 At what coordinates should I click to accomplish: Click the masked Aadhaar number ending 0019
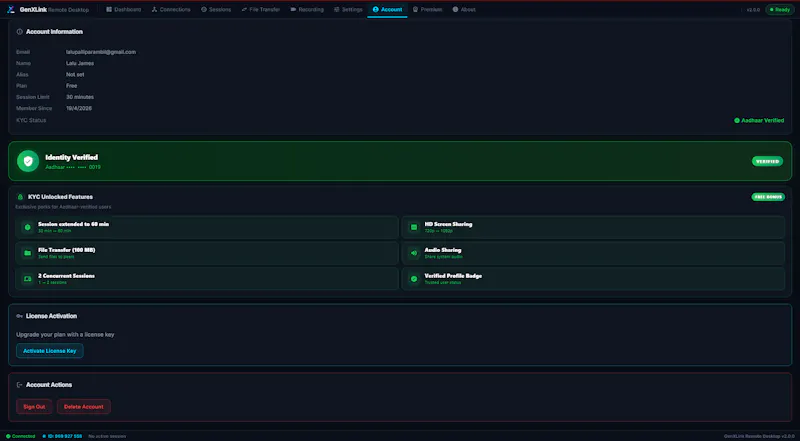(73, 167)
